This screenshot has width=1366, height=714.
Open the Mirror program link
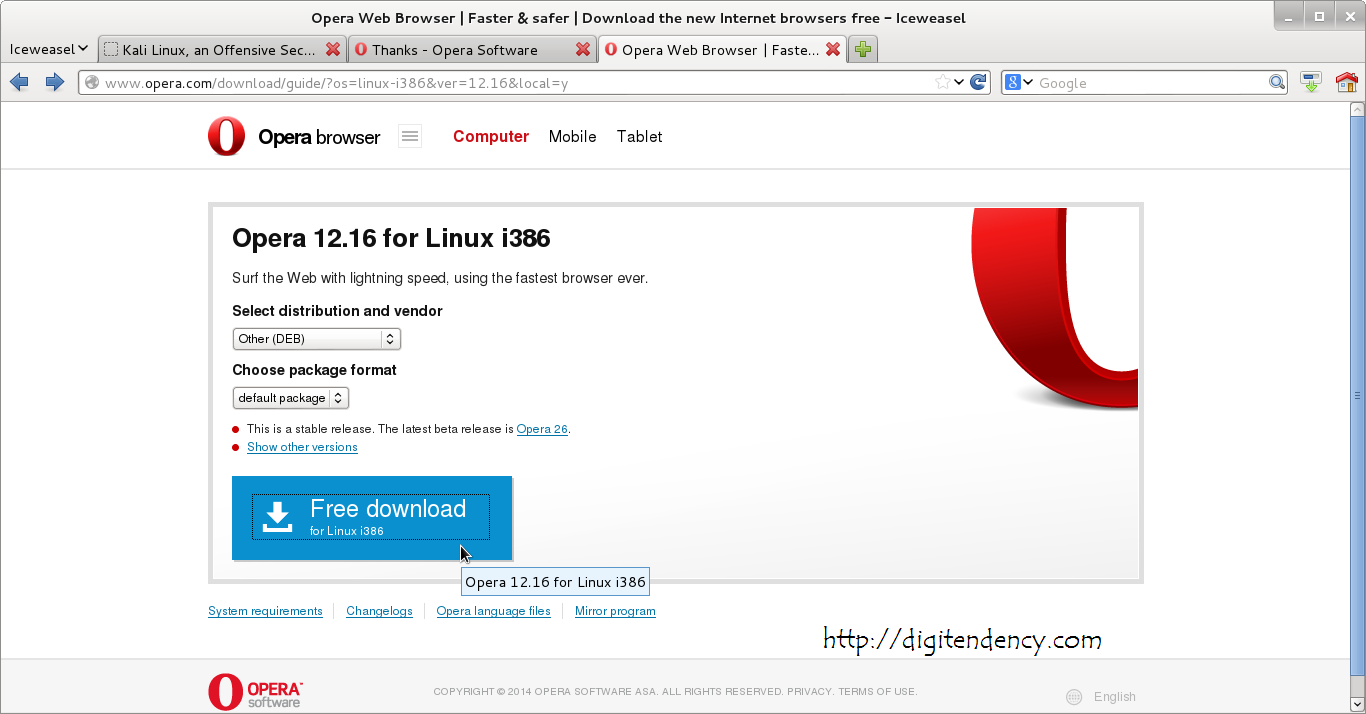coord(615,611)
